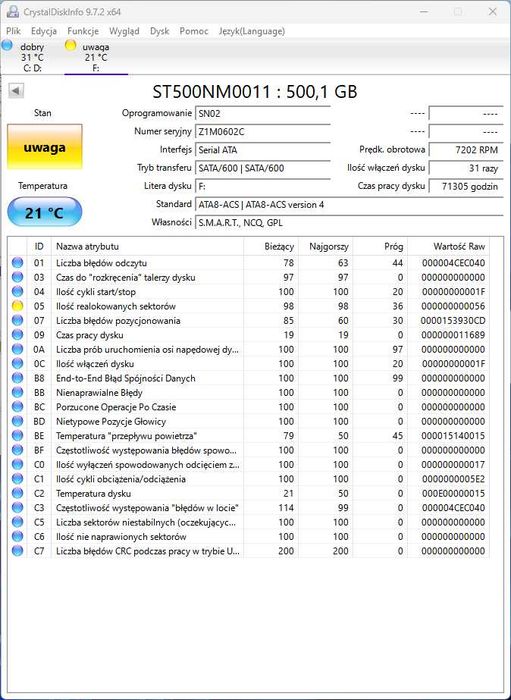
Task: Click the '31 razy' power-on count field
Action: 465,168
